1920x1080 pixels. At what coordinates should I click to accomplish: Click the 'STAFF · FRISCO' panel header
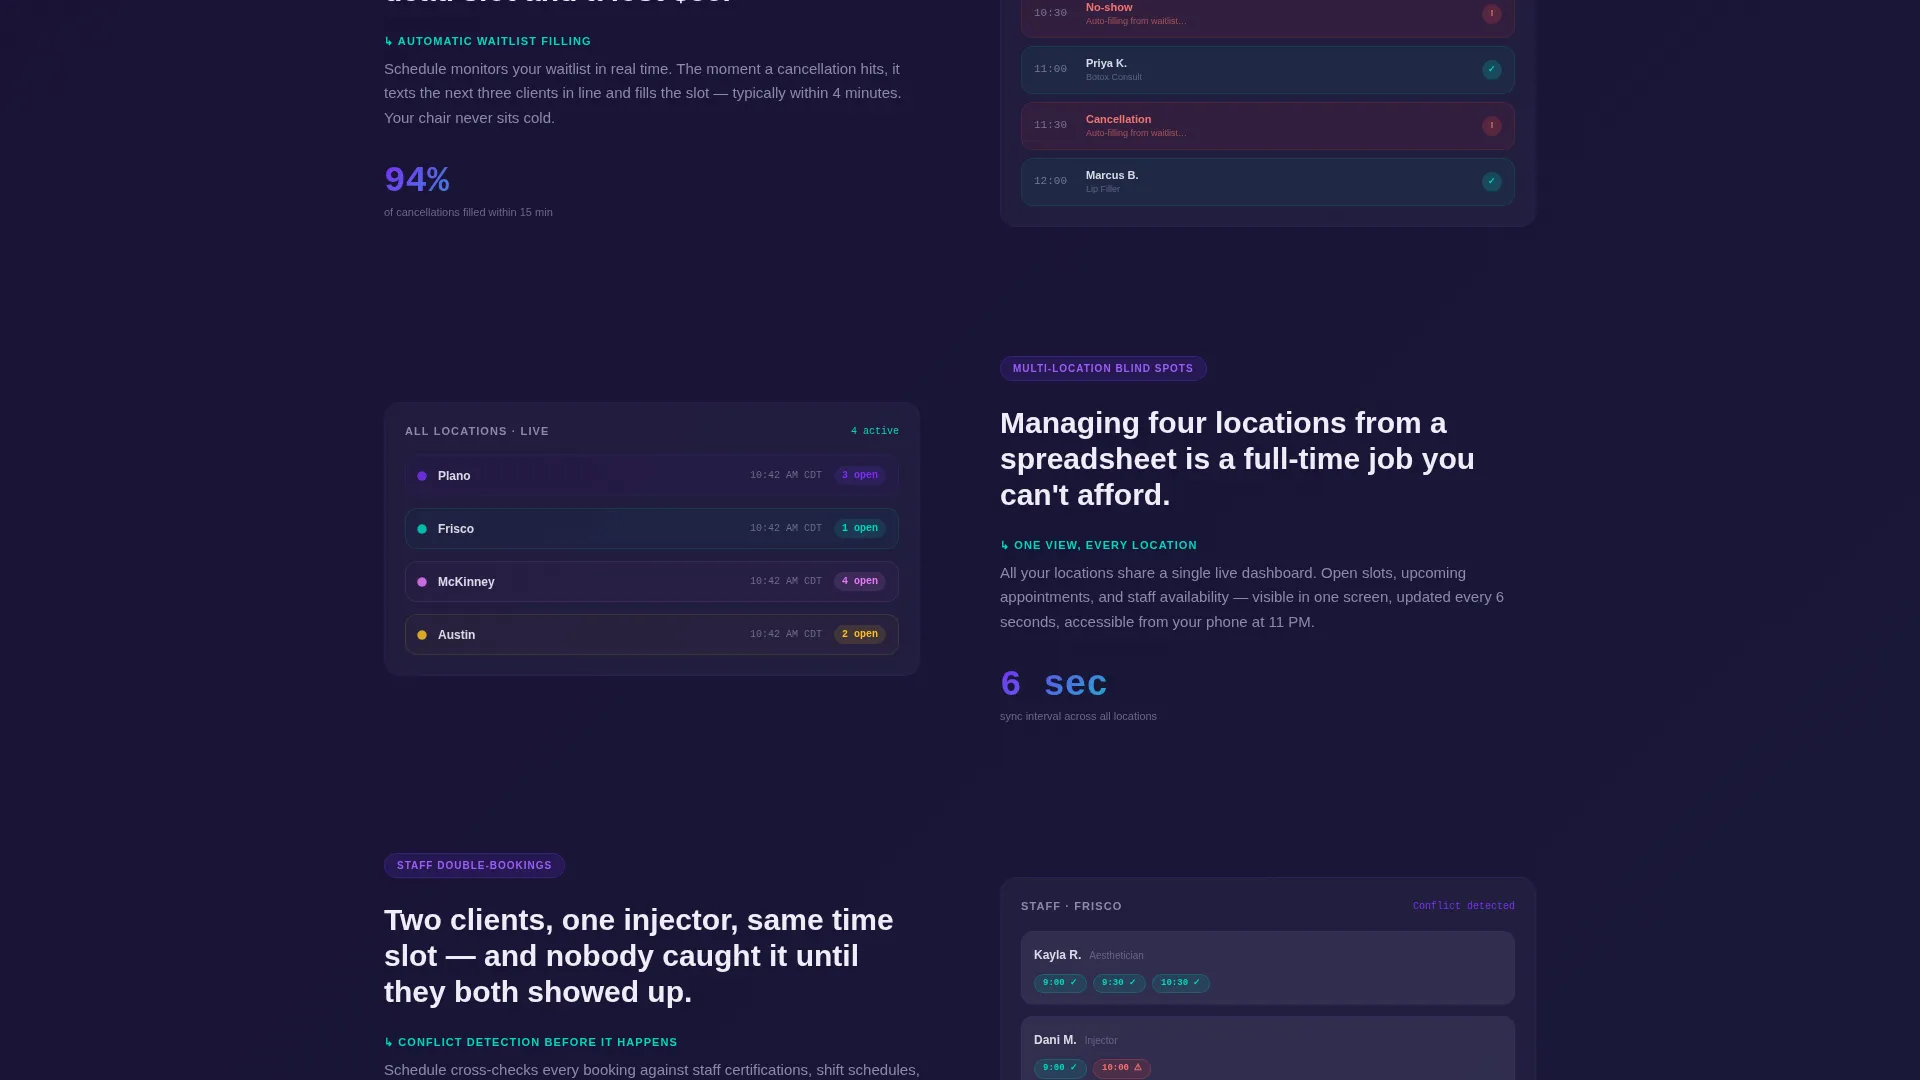pyautogui.click(x=1071, y=907)
